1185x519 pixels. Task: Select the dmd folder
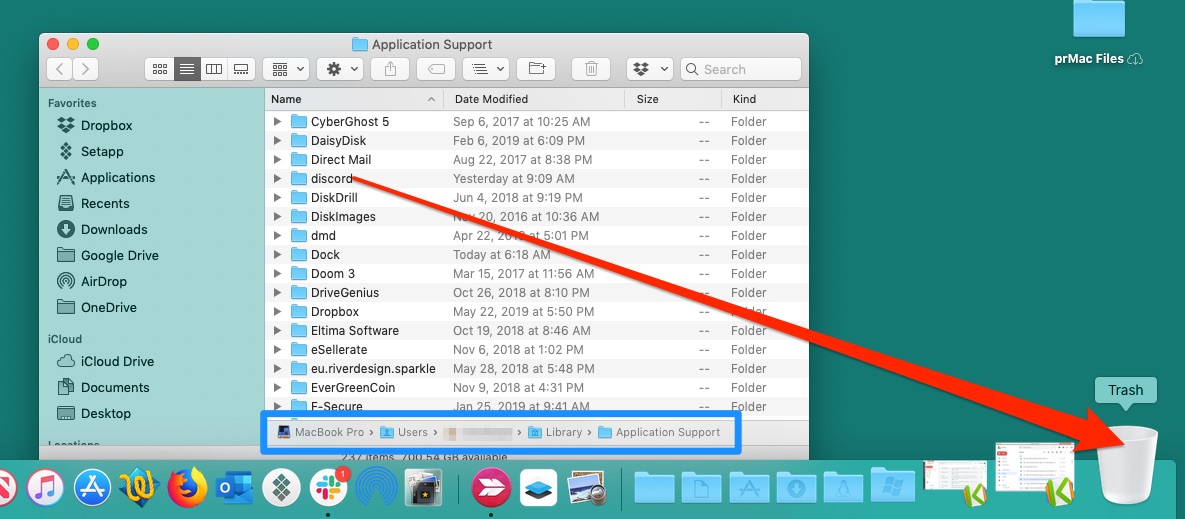click(x=537, y=236)
